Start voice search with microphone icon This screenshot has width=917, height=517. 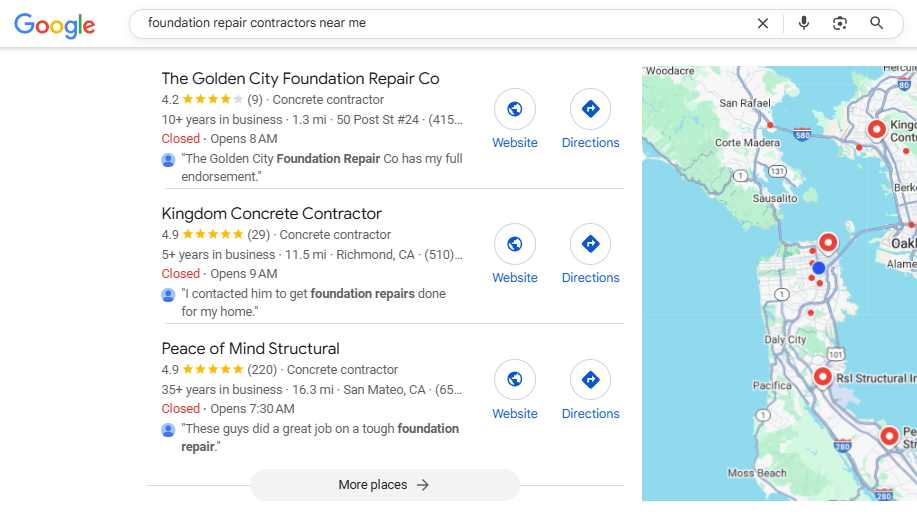point(804,23)
